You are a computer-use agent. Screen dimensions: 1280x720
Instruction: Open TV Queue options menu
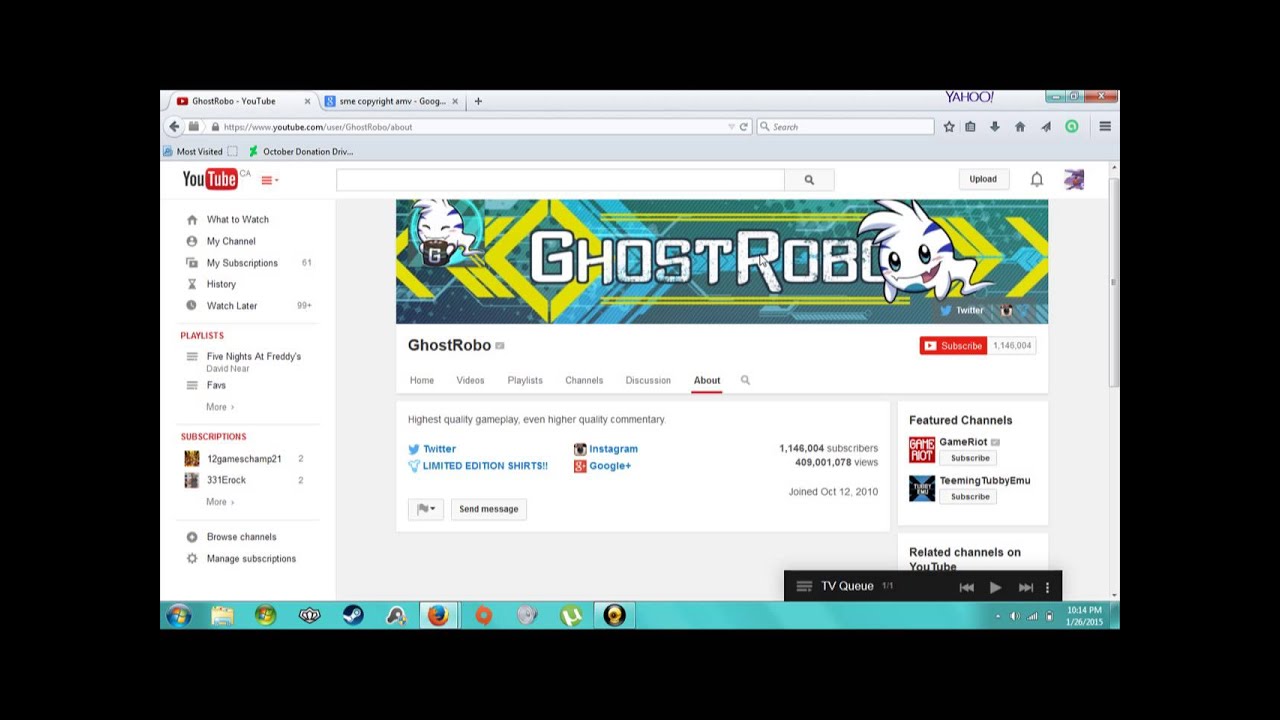tap(1047, 587)
